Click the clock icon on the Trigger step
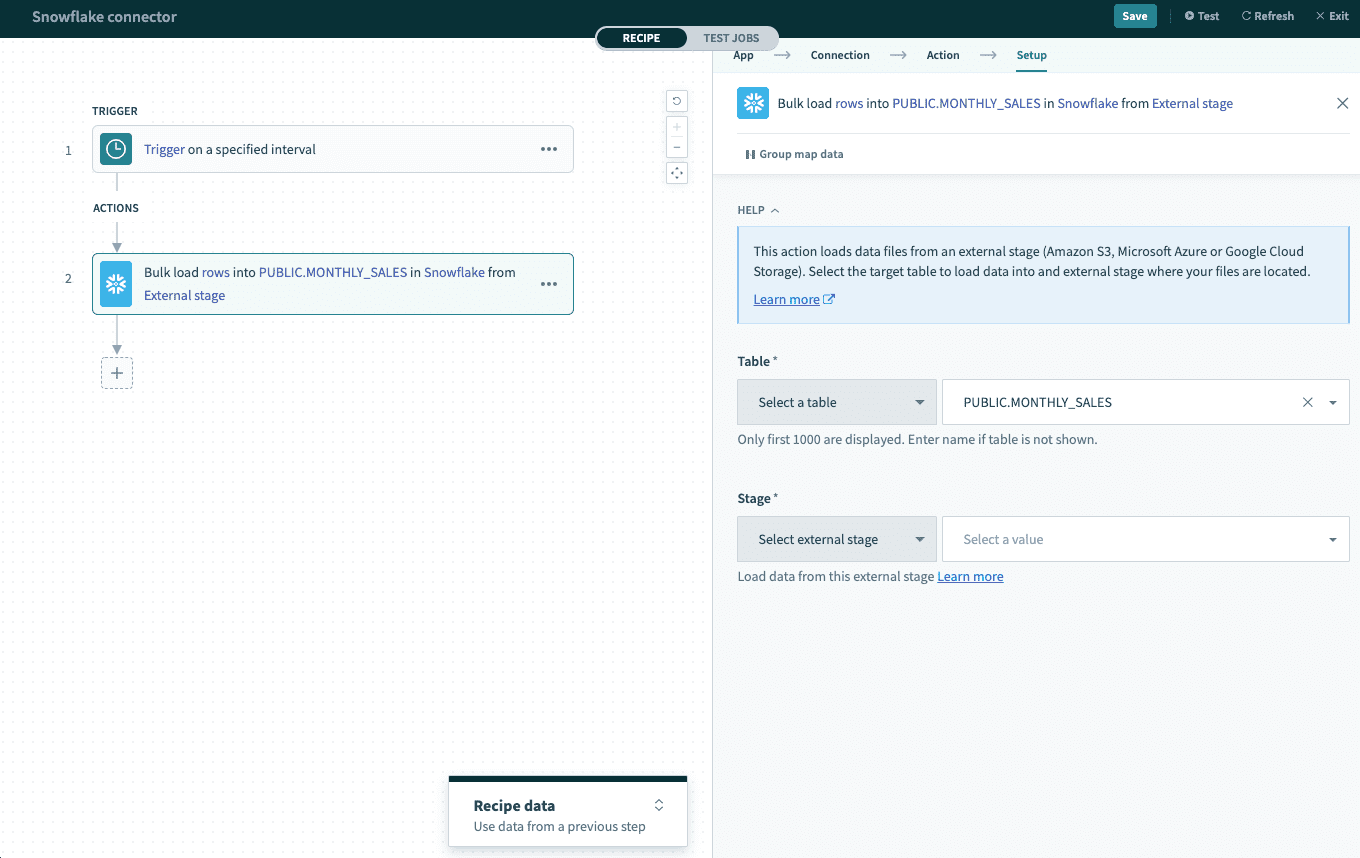1360x858 pixels. pos(115,148)
